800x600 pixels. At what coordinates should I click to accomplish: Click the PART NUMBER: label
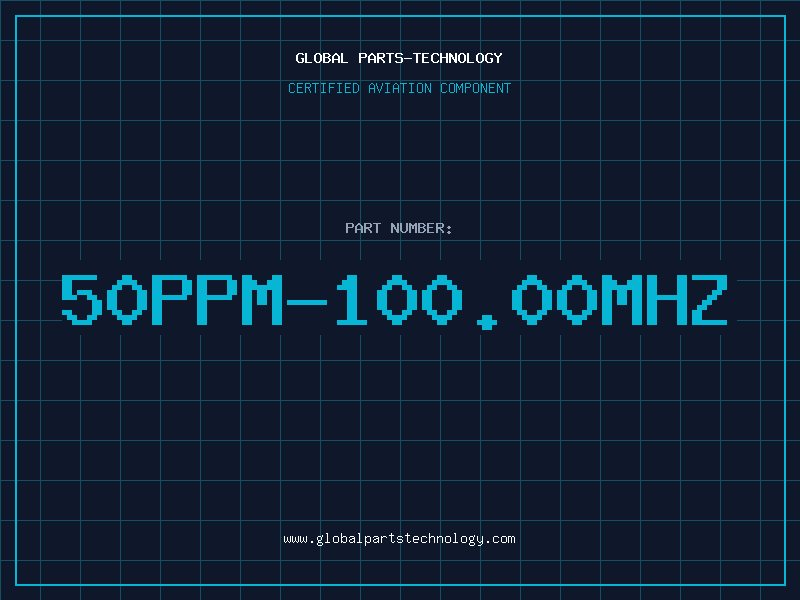(399, 228)
